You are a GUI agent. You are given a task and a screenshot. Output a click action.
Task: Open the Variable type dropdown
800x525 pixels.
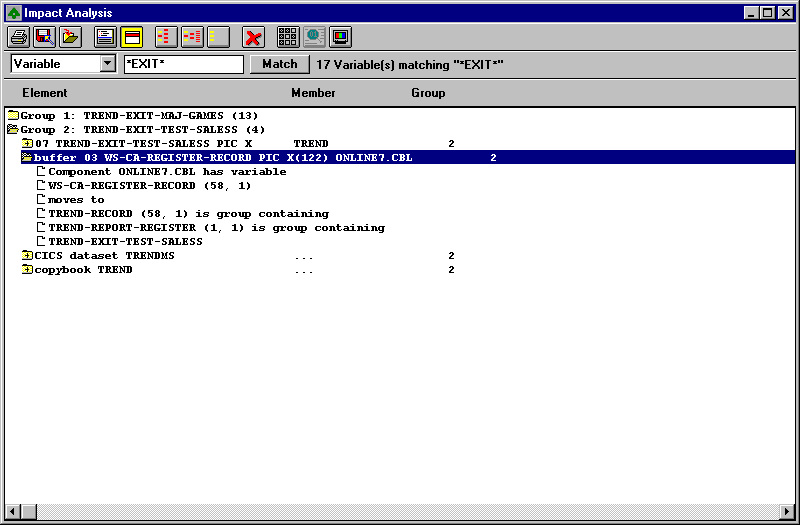click(108, 64)
